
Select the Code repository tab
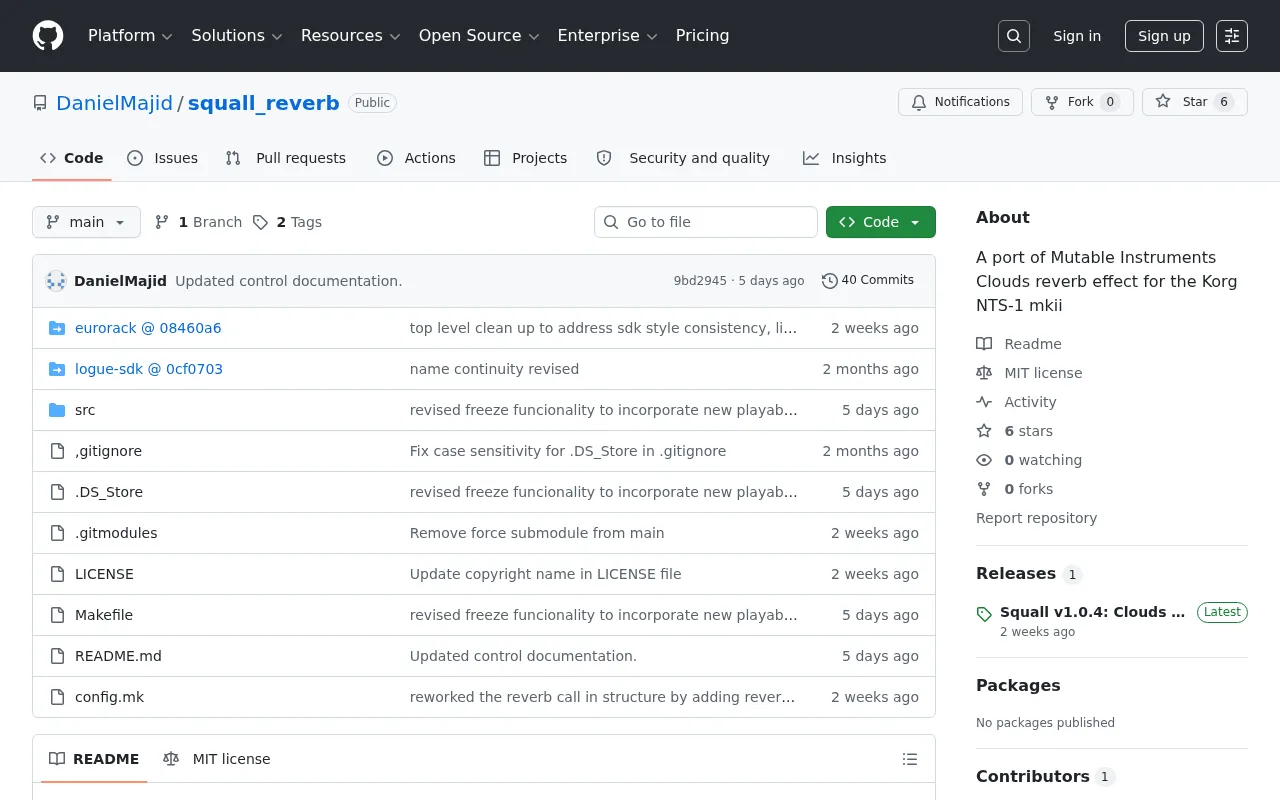[x=72, y=158]
